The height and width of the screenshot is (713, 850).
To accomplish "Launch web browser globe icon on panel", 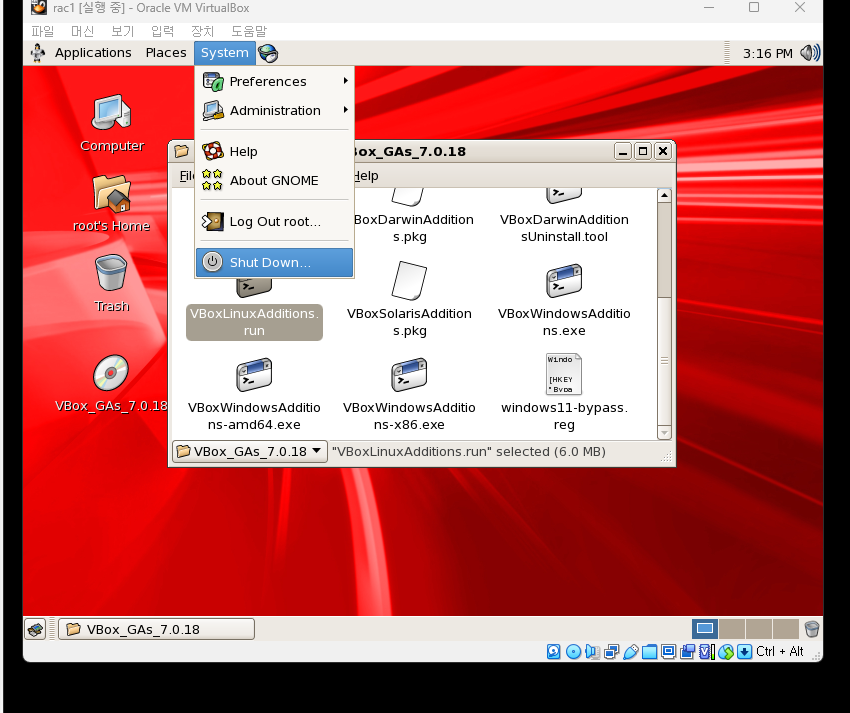I will click(268, 53).
